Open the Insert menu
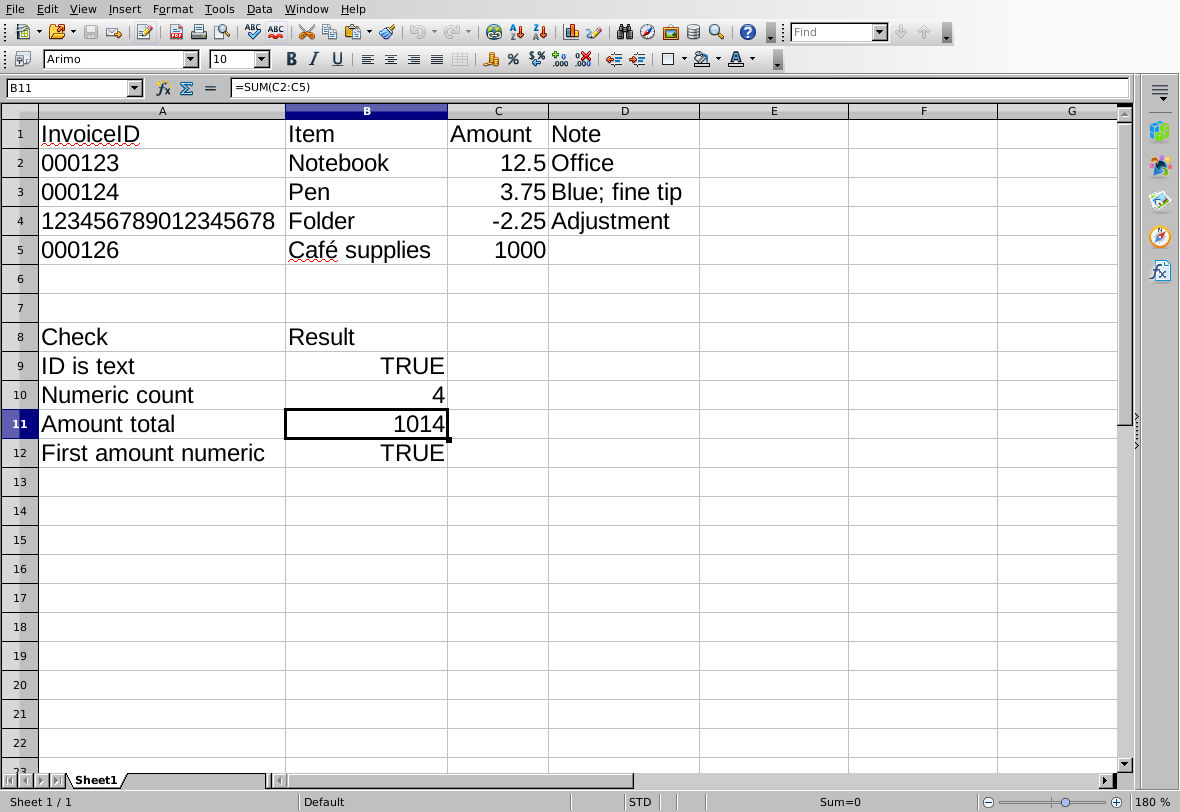The height and width of the screenshot is (812, 1180). 124,9
